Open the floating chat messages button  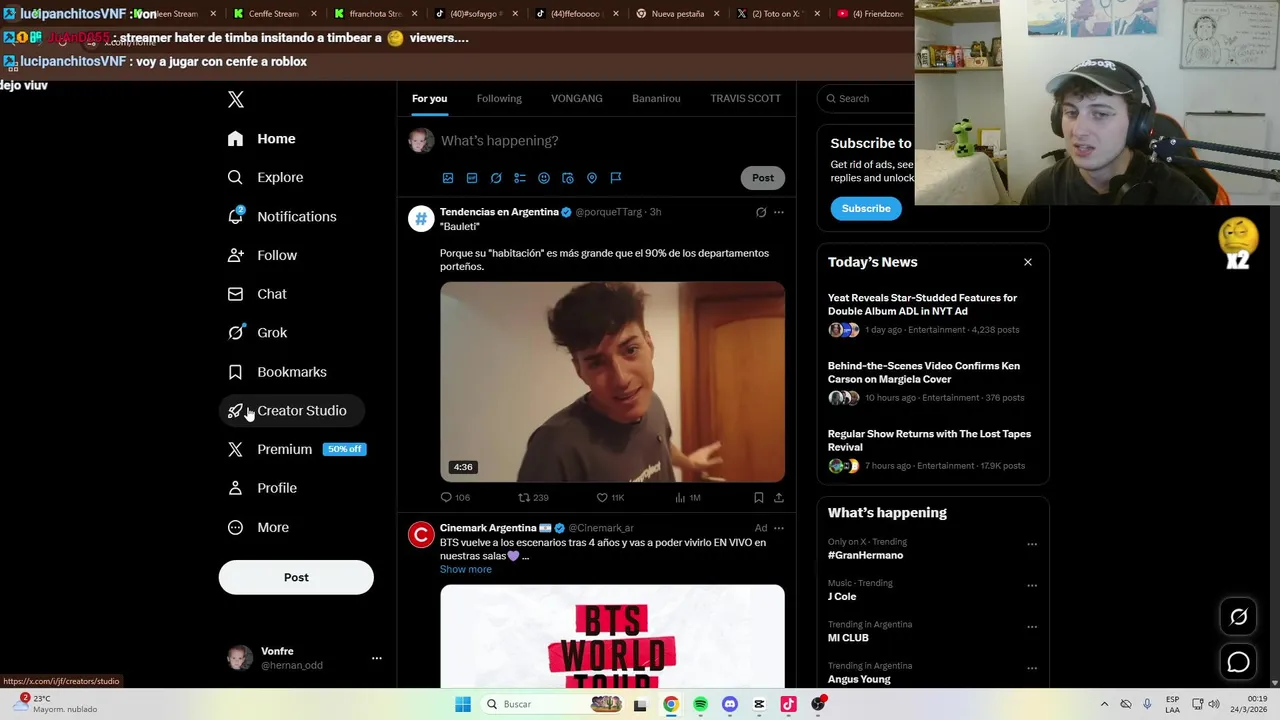pyautogui.click(x=1238, y=662)
